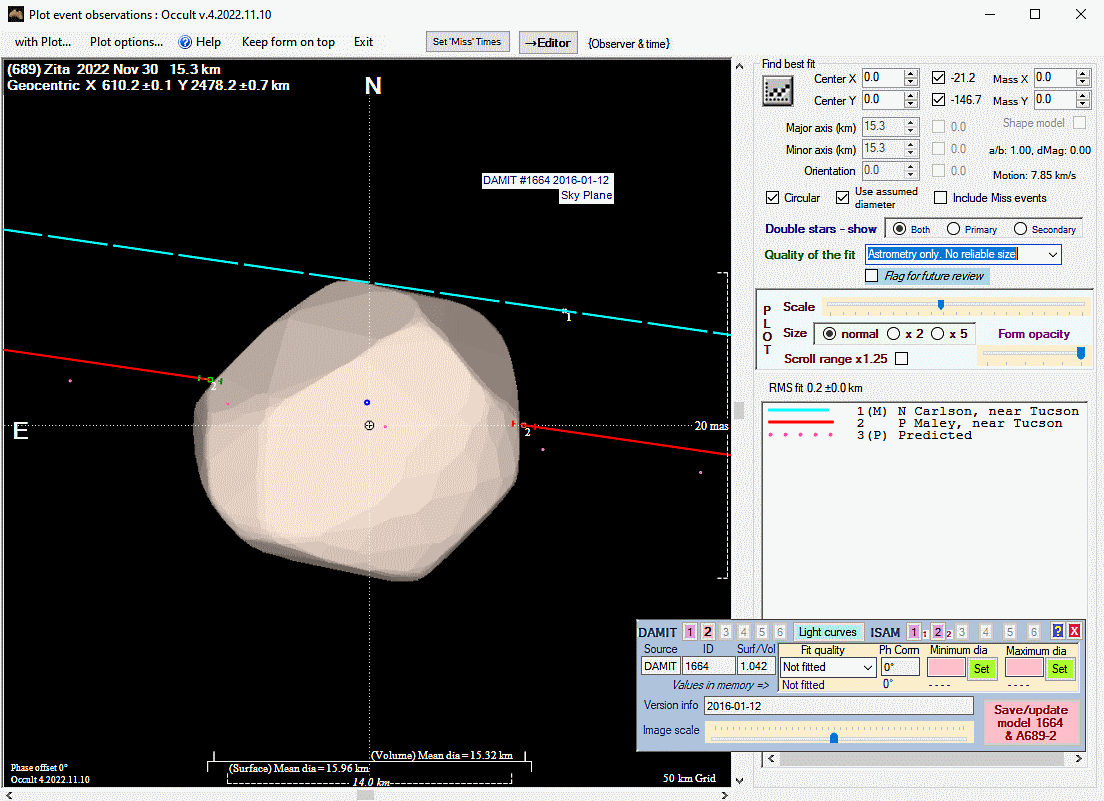
Task: Select DAMIT model number 1
Action: [x=690, y=632]
